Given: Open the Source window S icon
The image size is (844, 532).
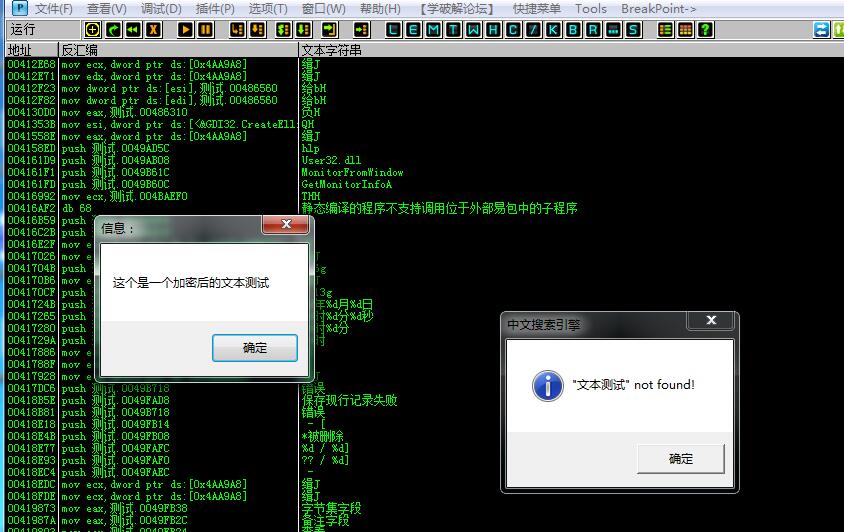Looking at the screenshot, I should click(633, 30).
